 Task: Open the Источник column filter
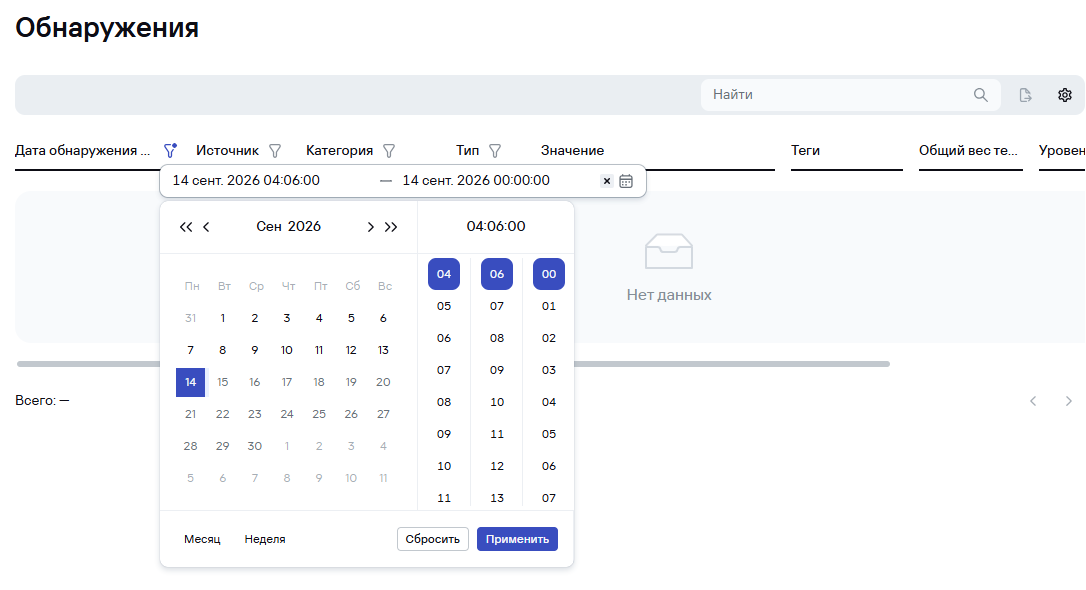point(275,150)
